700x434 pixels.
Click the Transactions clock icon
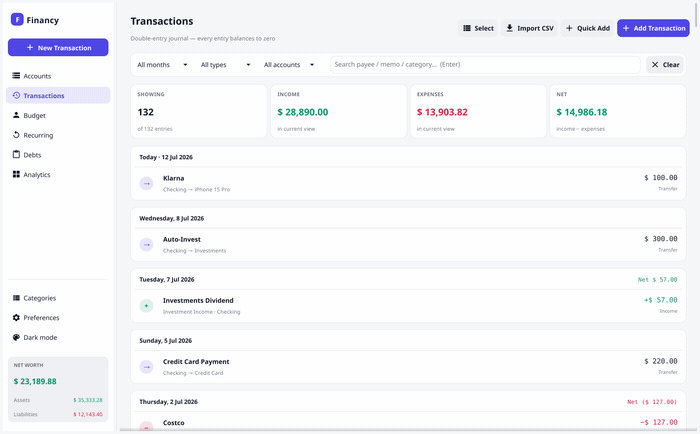[x=16, y=95]
